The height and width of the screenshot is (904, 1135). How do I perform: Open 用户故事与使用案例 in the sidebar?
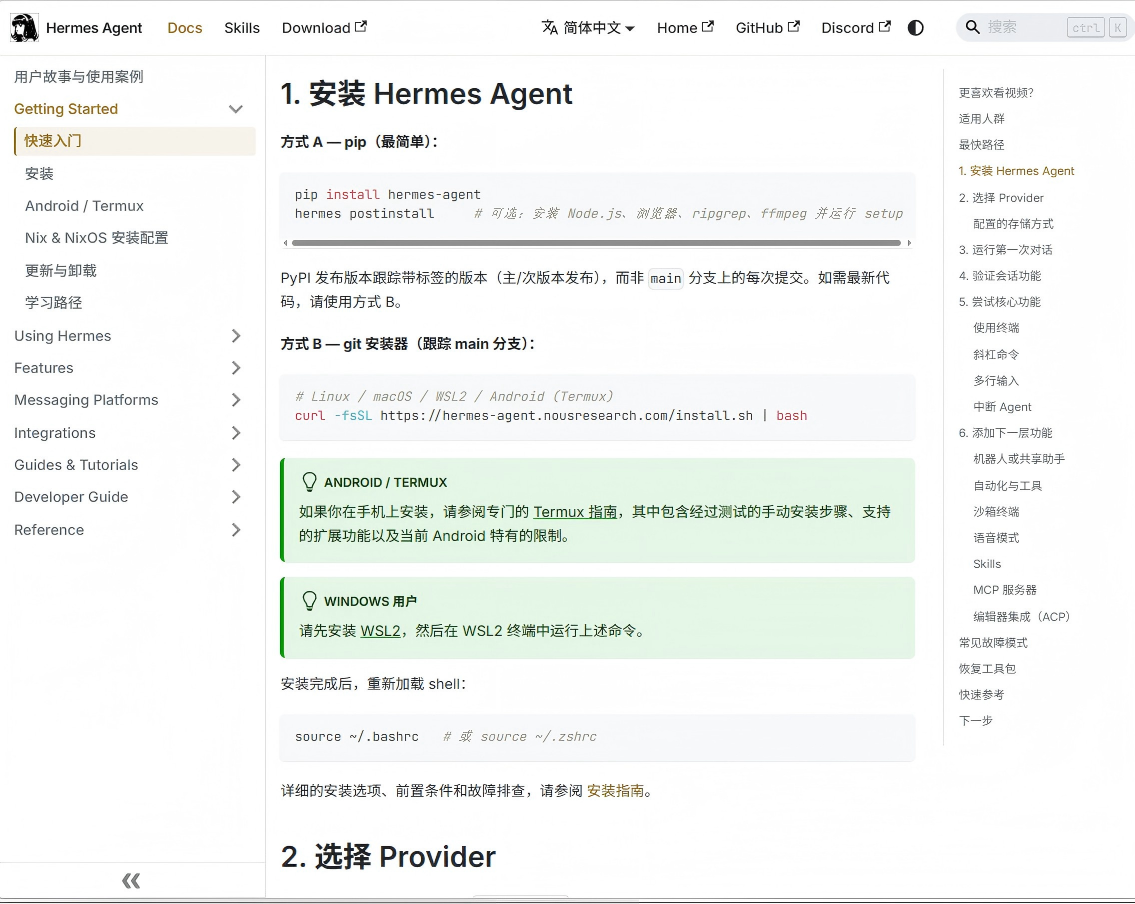click(79, 77)
